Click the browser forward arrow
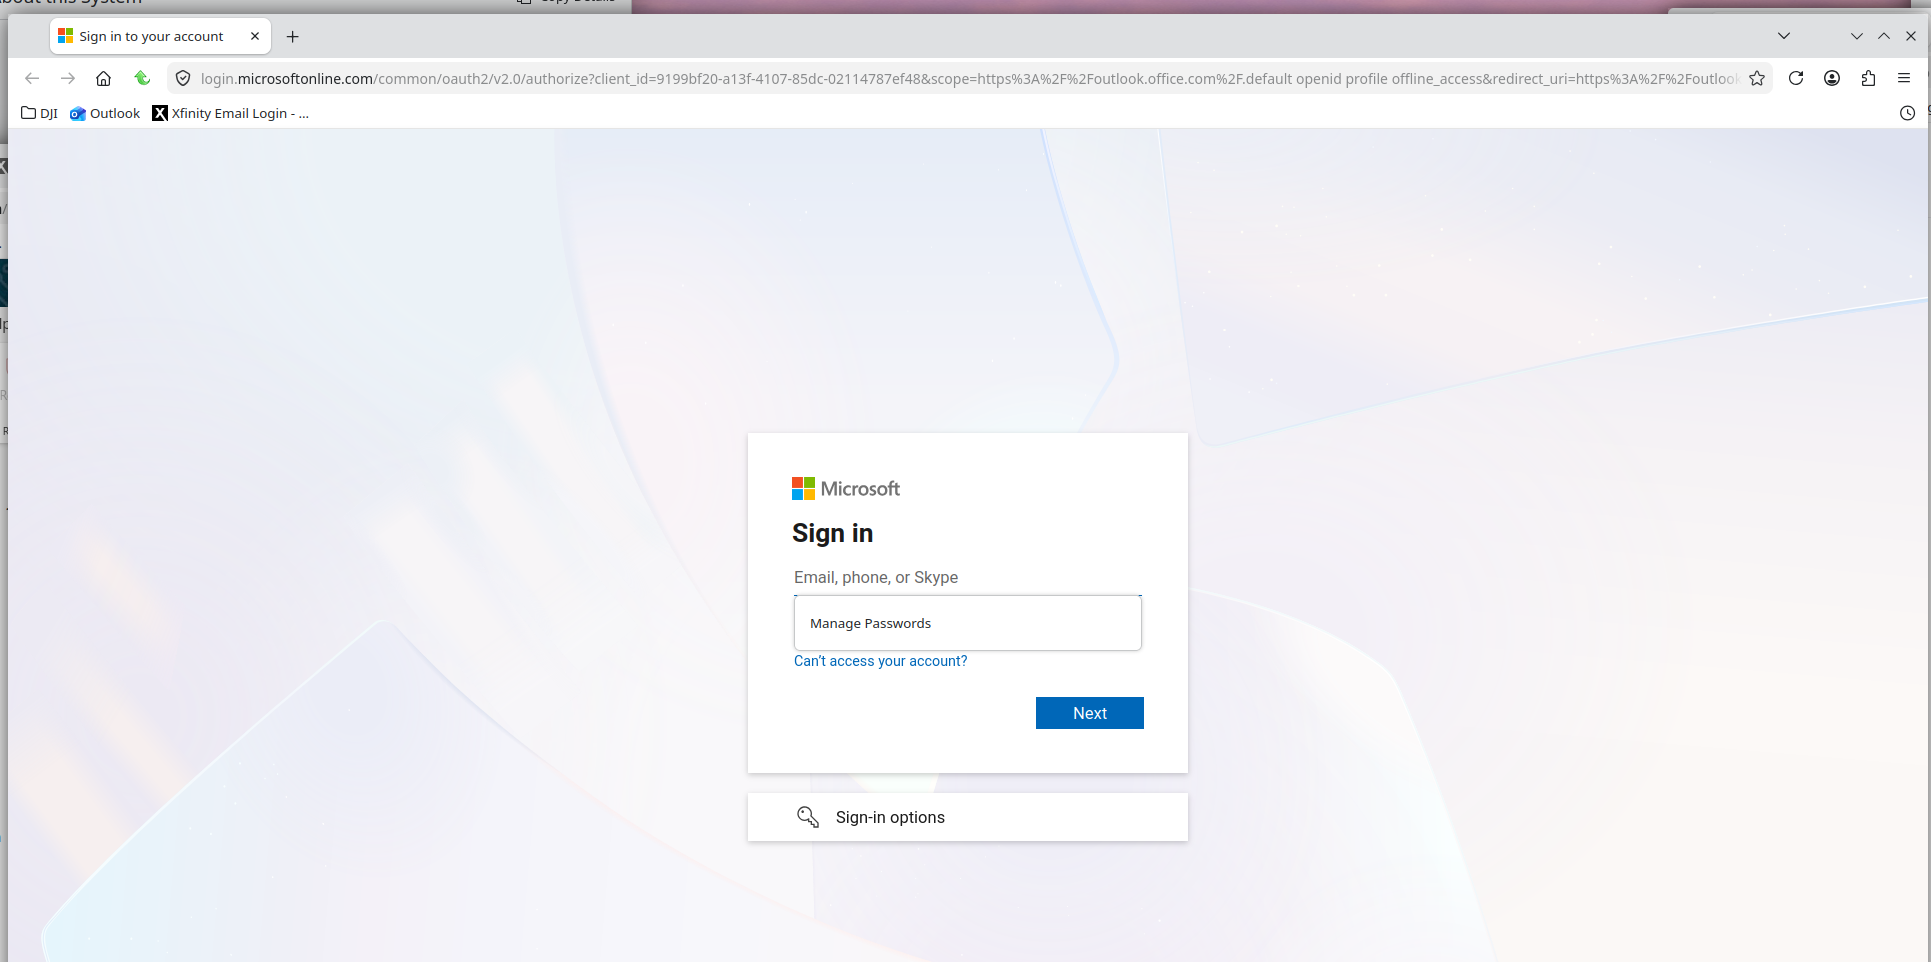The width and height of the screenshot is (1931, 962). 68,78
